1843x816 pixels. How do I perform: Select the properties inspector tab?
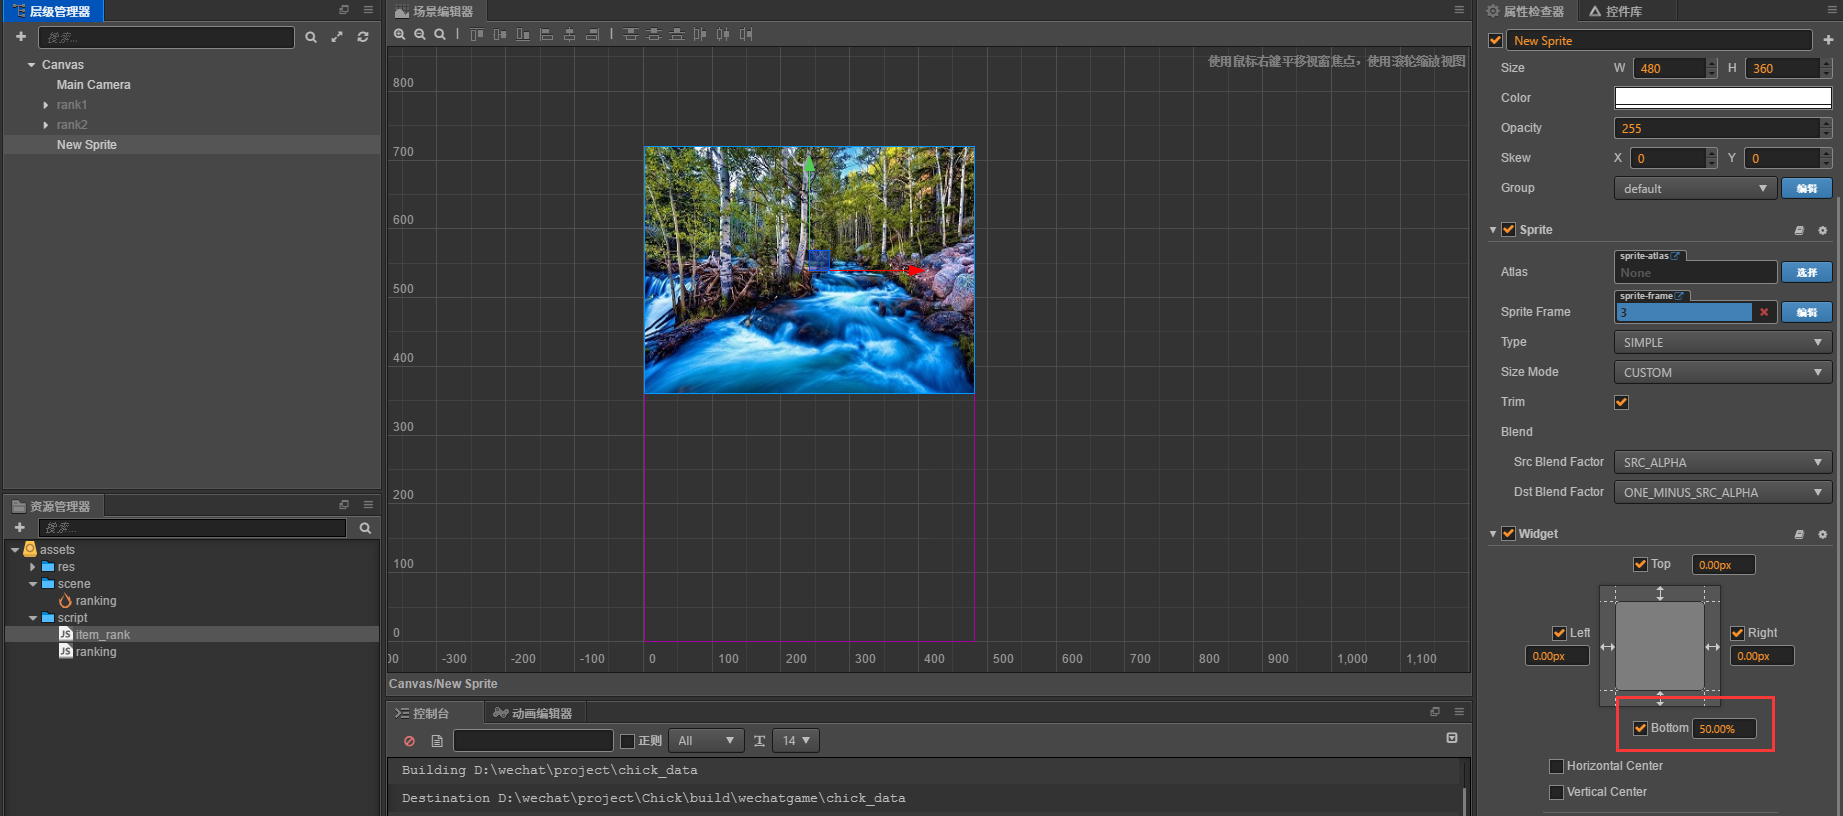[x=1526, y=11]
